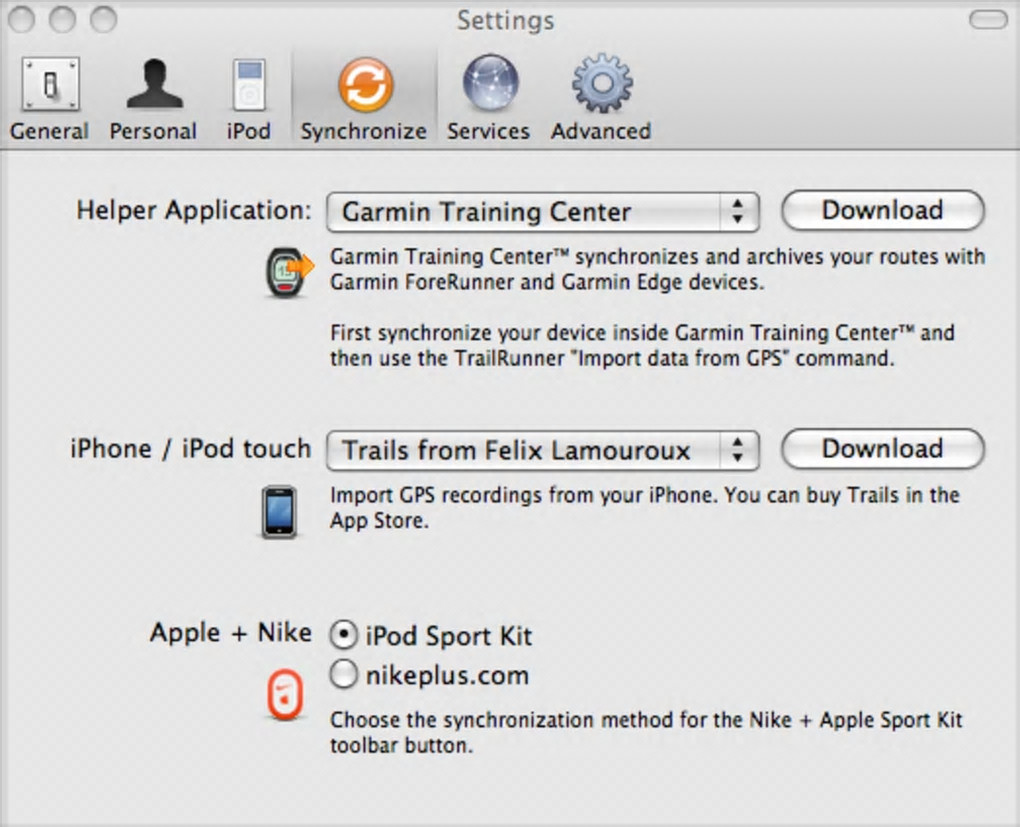Open the iPod settings icon

[x=249, y=85]
